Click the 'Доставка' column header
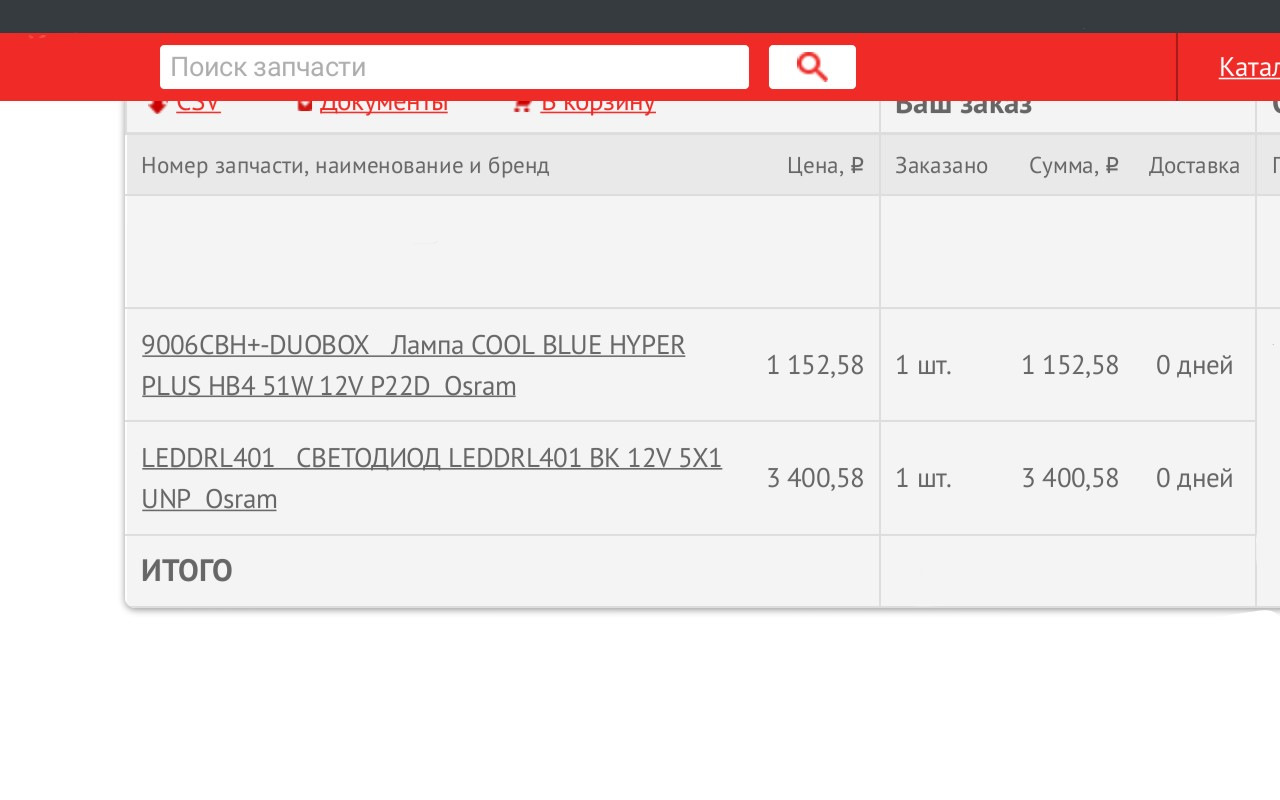 coord(1194,165)
